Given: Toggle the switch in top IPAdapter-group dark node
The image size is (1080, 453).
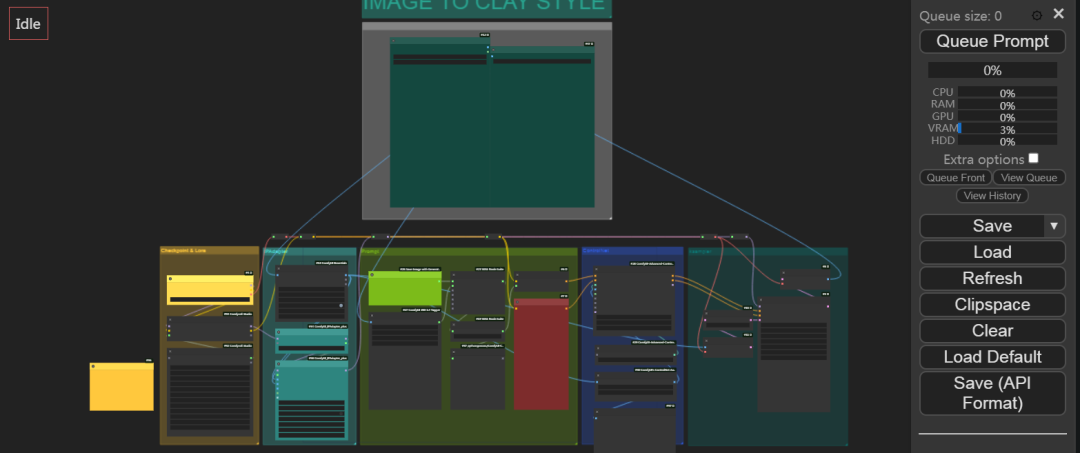Looking at the screenshot, I should pos(340,305).
